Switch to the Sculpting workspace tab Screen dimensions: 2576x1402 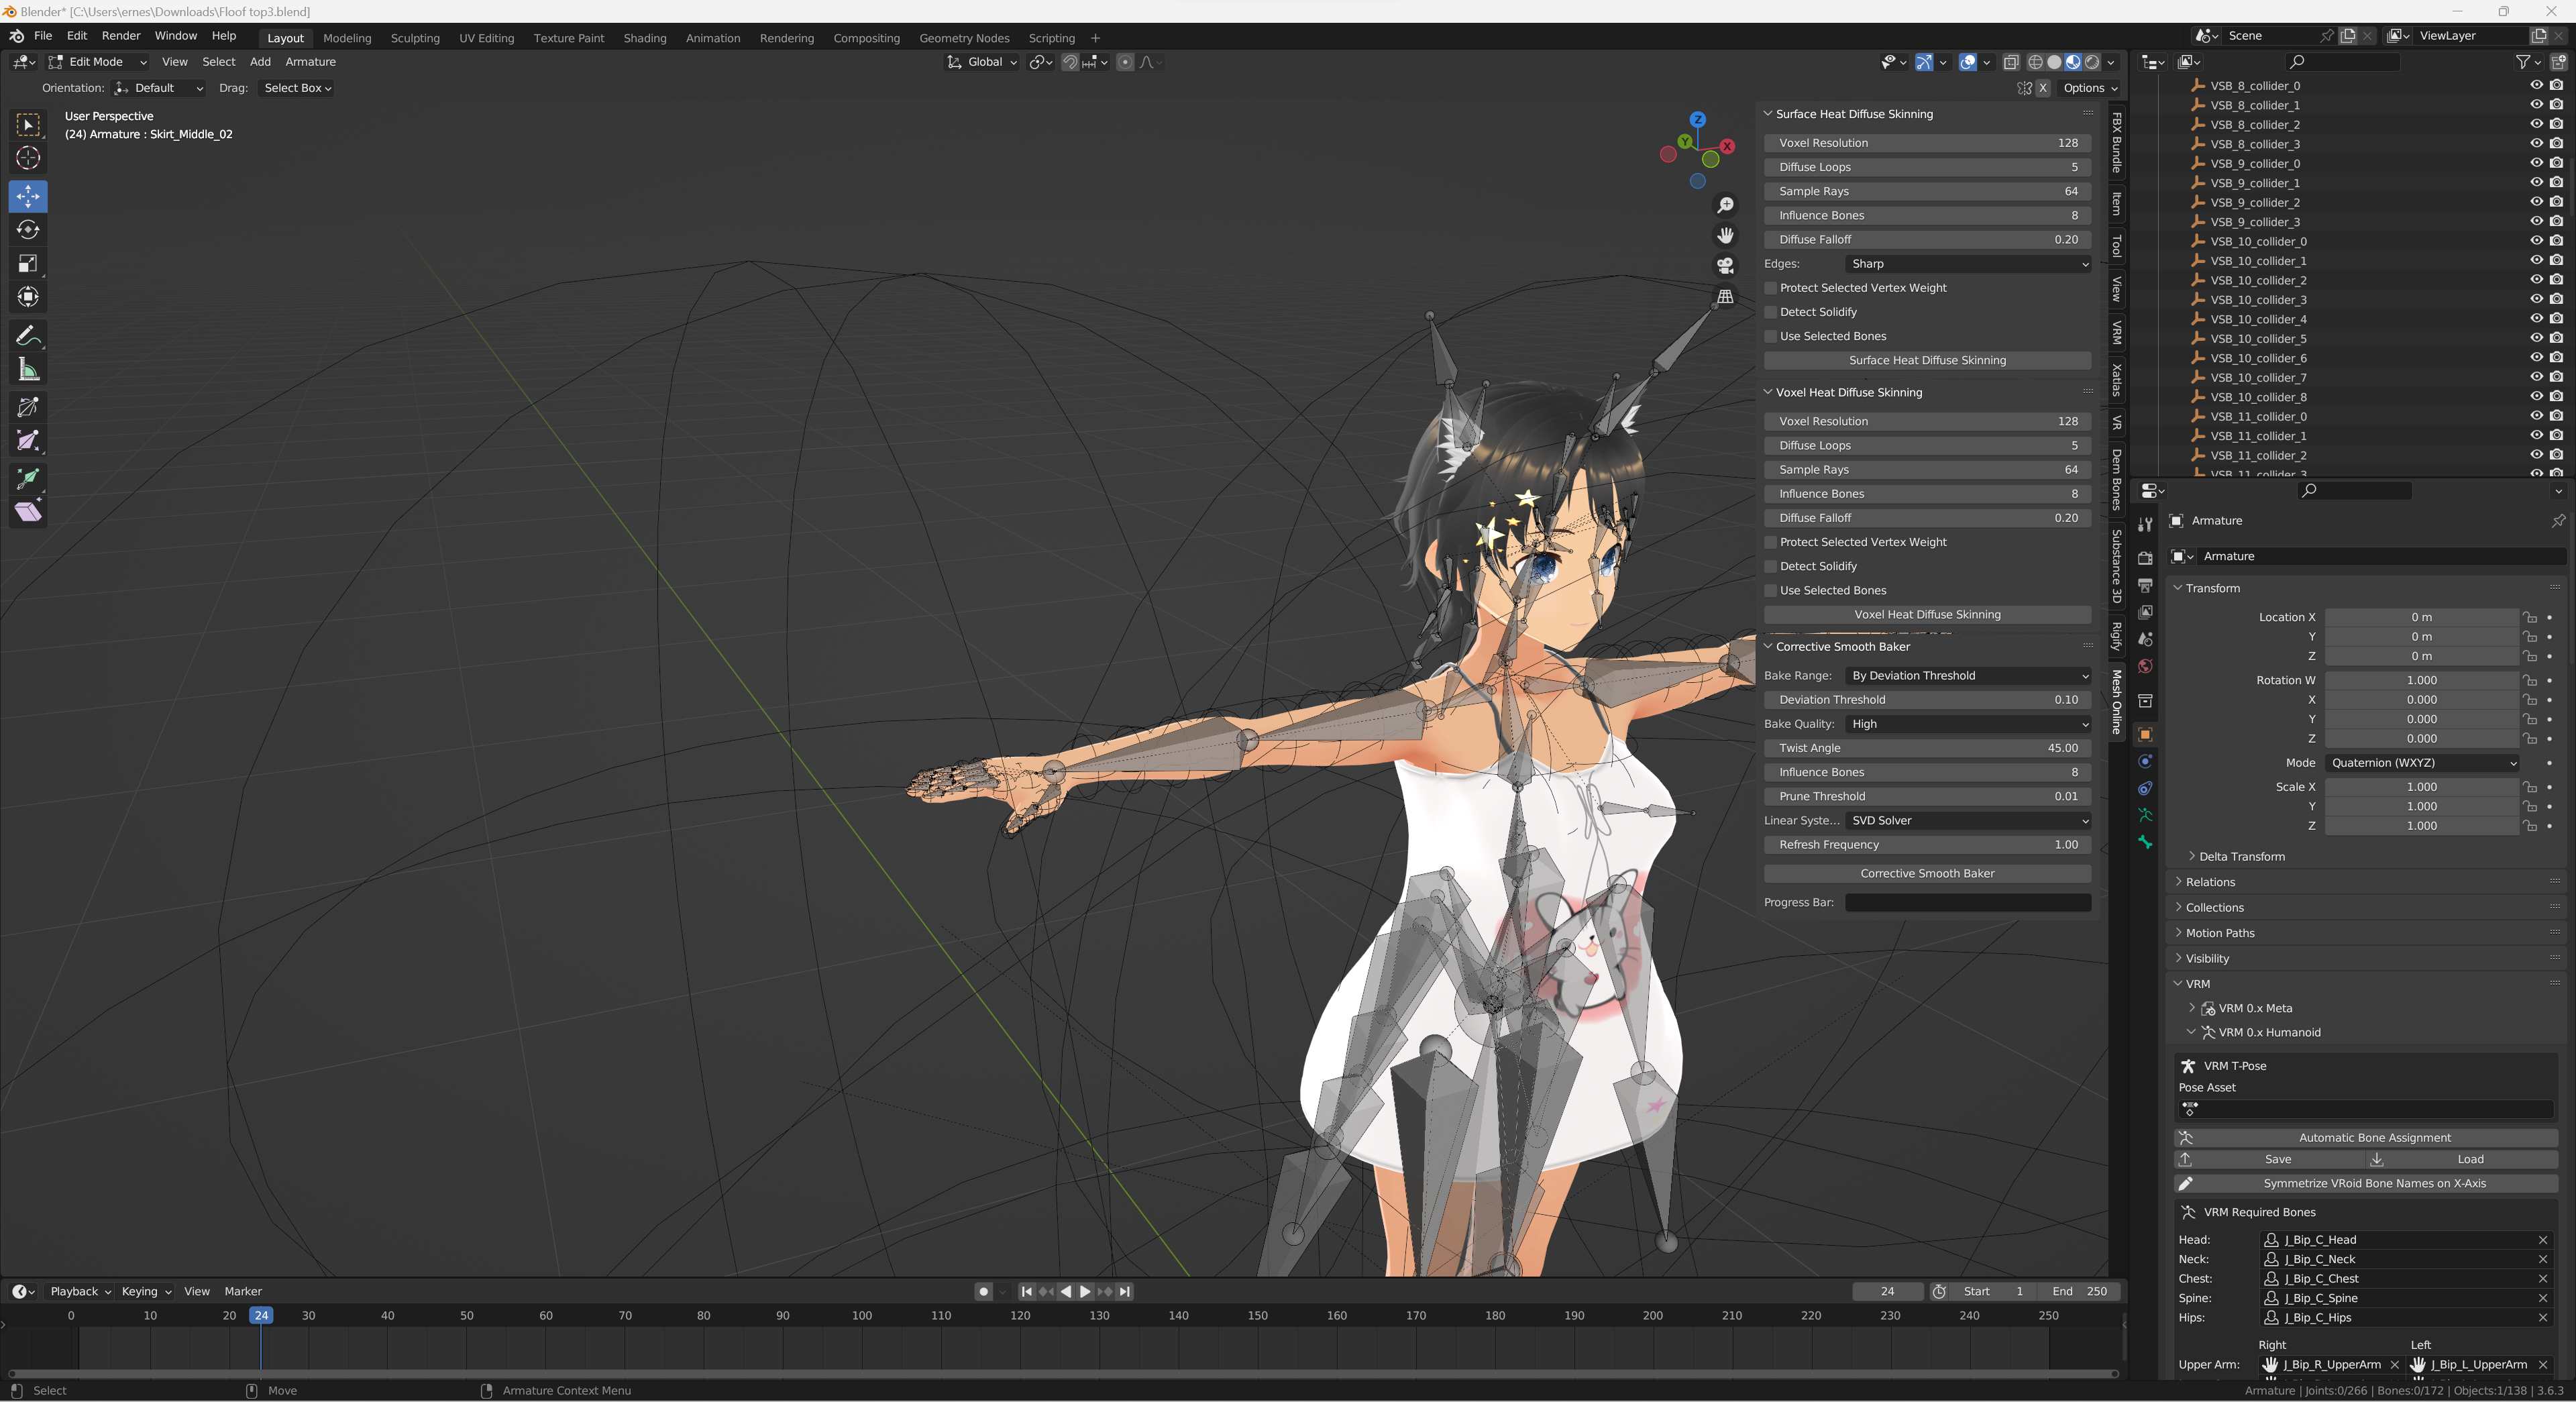(415, 38)
